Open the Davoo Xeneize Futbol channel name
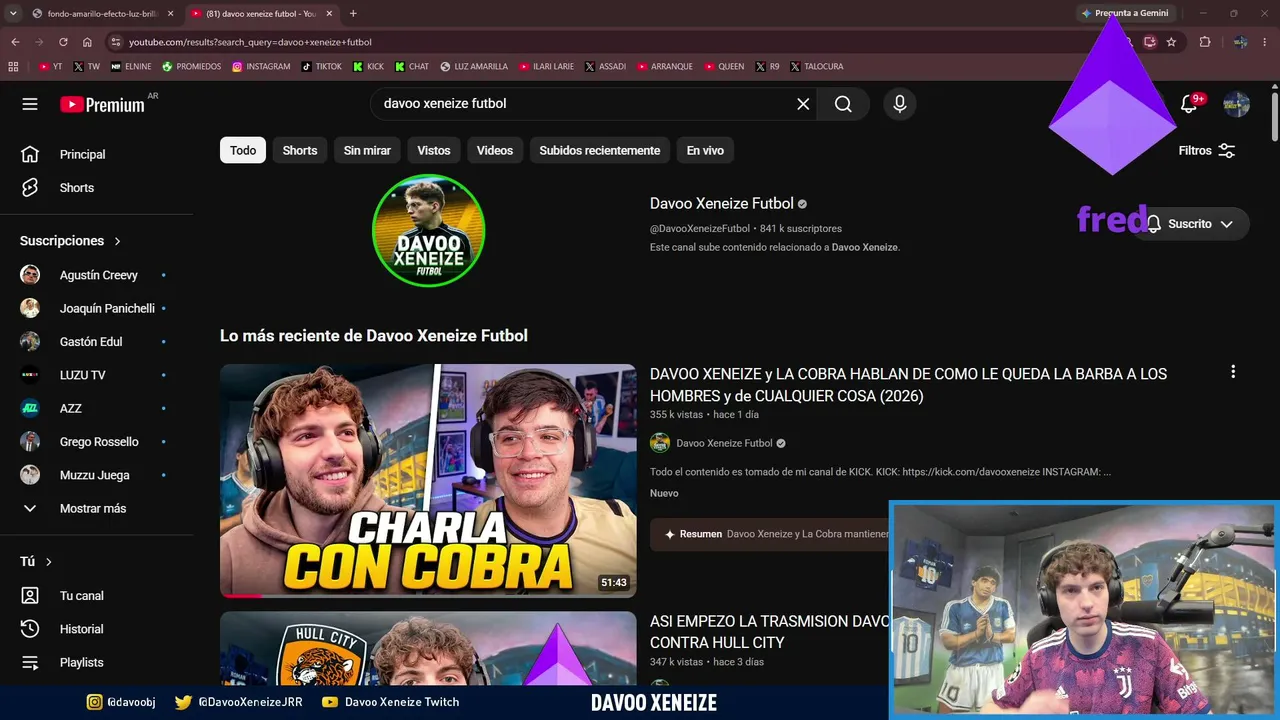The height and width of the screenshot is (720, 1280). [x=722, y=203]
